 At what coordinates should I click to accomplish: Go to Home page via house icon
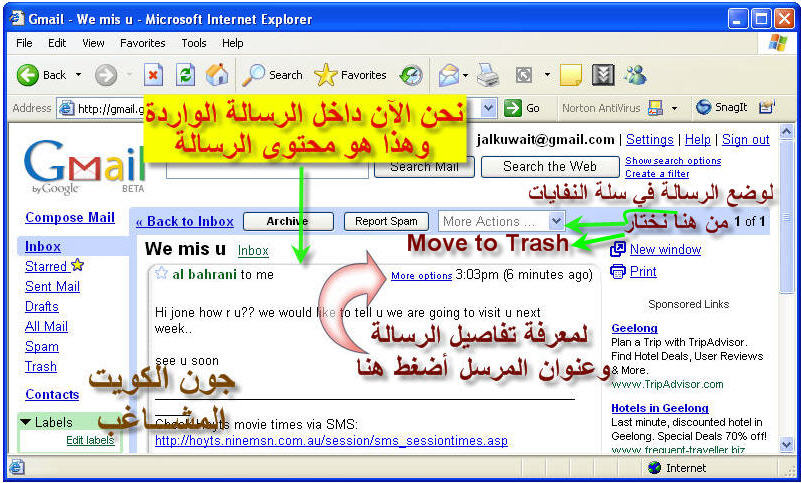pyautogui.click(x=217, y=75)
